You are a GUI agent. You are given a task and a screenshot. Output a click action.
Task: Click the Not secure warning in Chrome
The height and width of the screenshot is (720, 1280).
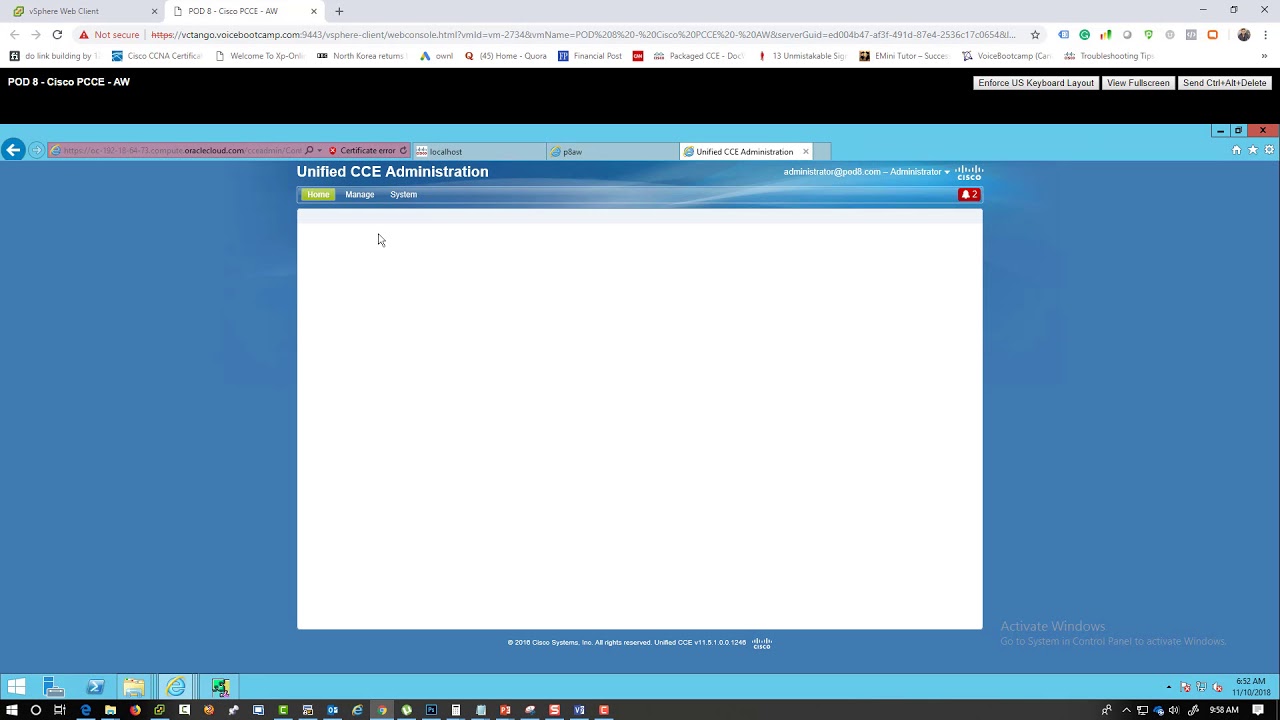pos(109,34)
